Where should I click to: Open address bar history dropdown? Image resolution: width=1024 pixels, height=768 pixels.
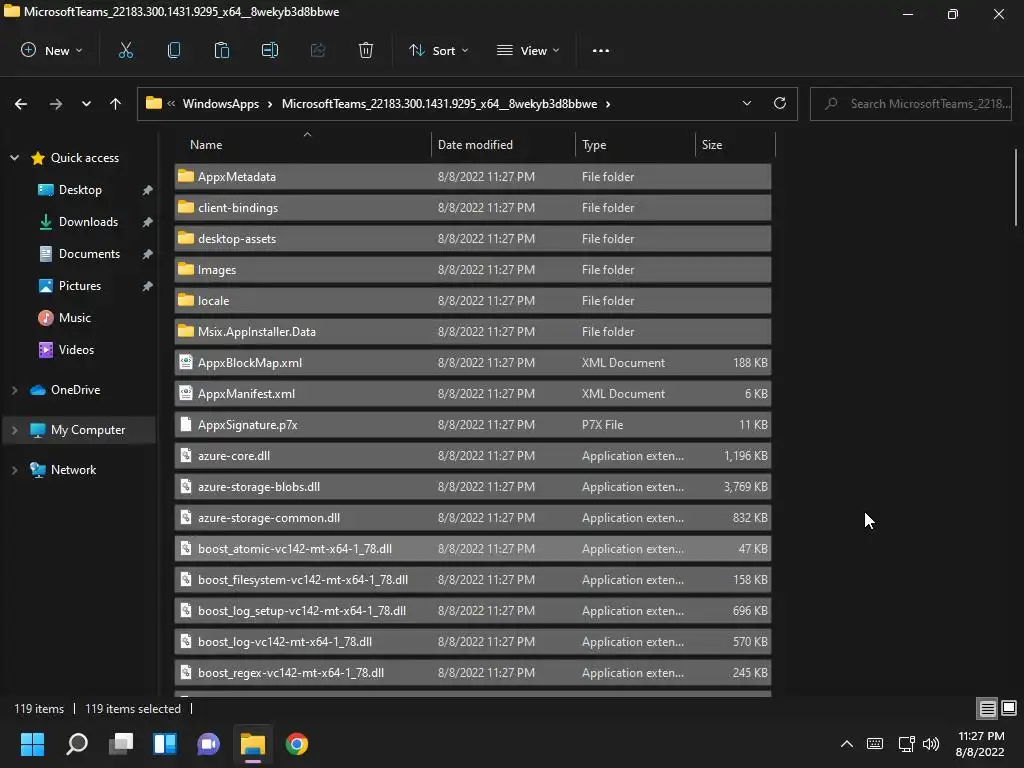click(746, 103)
